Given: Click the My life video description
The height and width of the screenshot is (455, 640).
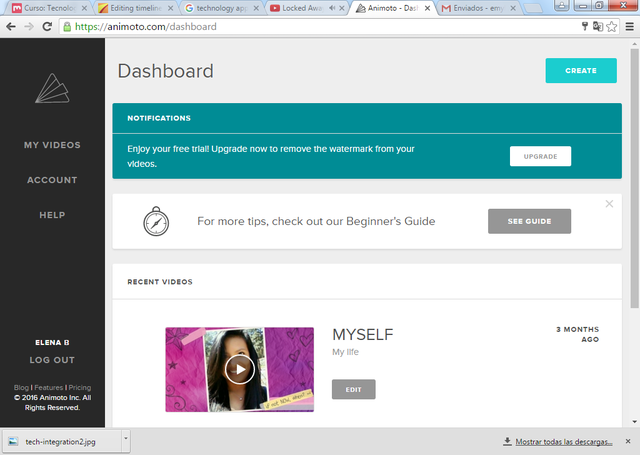Looking at the screenshot, I should pyautogui.click(x=345, y=352).
